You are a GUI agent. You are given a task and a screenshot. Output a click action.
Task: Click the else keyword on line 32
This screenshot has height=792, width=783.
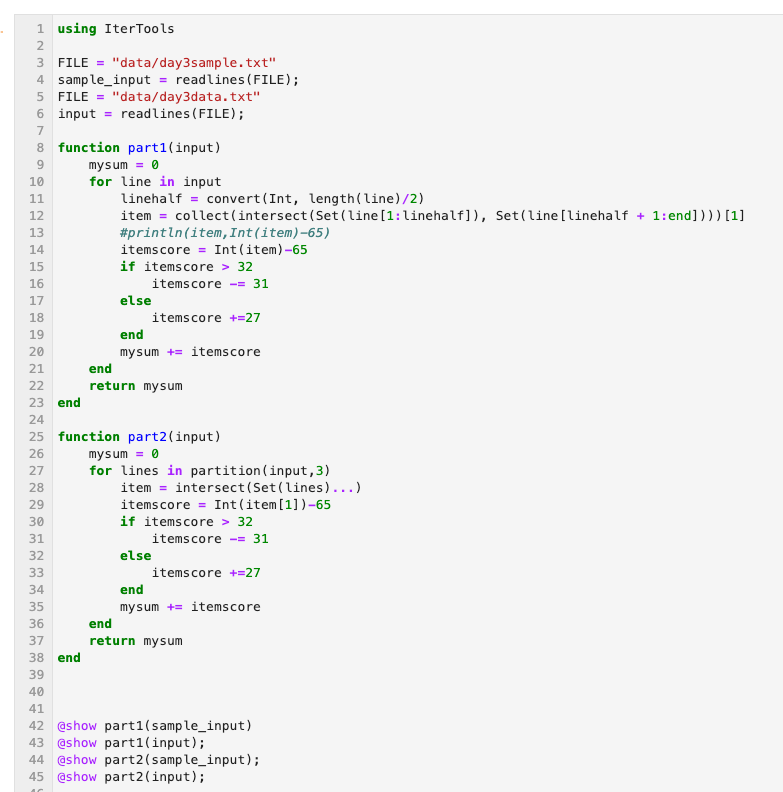coord(136,556)
